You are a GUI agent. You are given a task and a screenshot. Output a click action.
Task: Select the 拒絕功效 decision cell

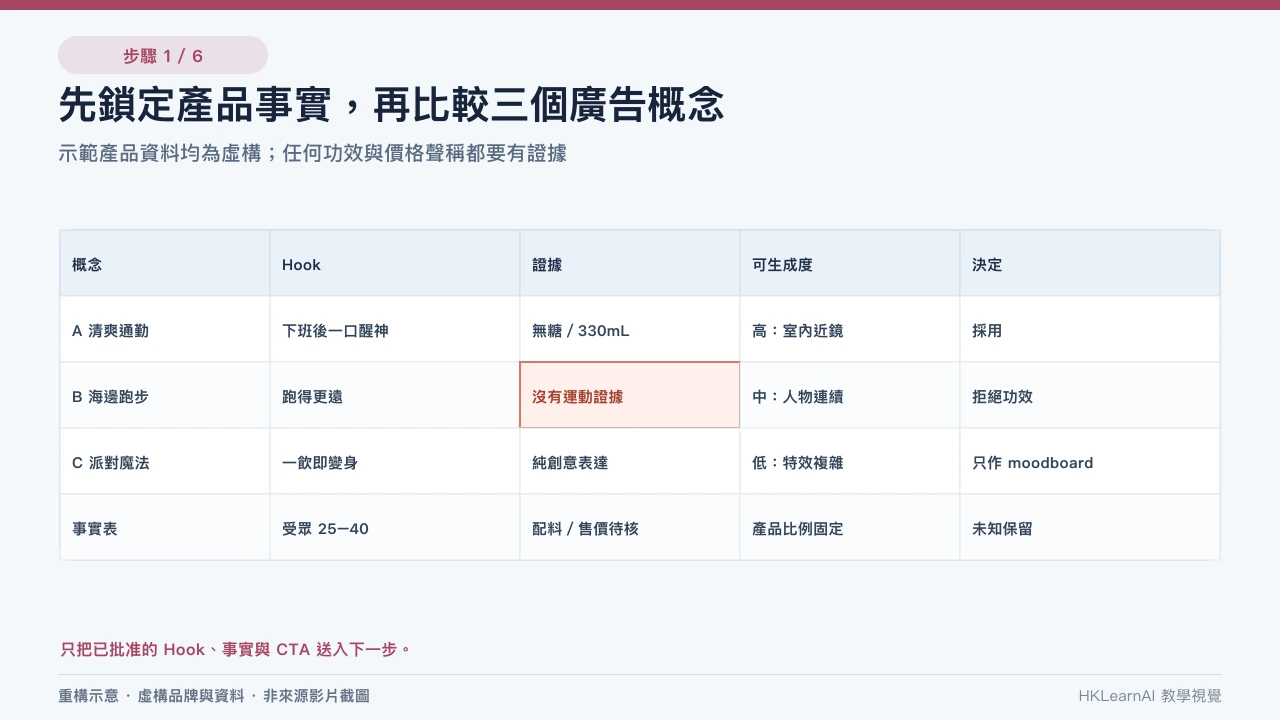coord(1090,396)
